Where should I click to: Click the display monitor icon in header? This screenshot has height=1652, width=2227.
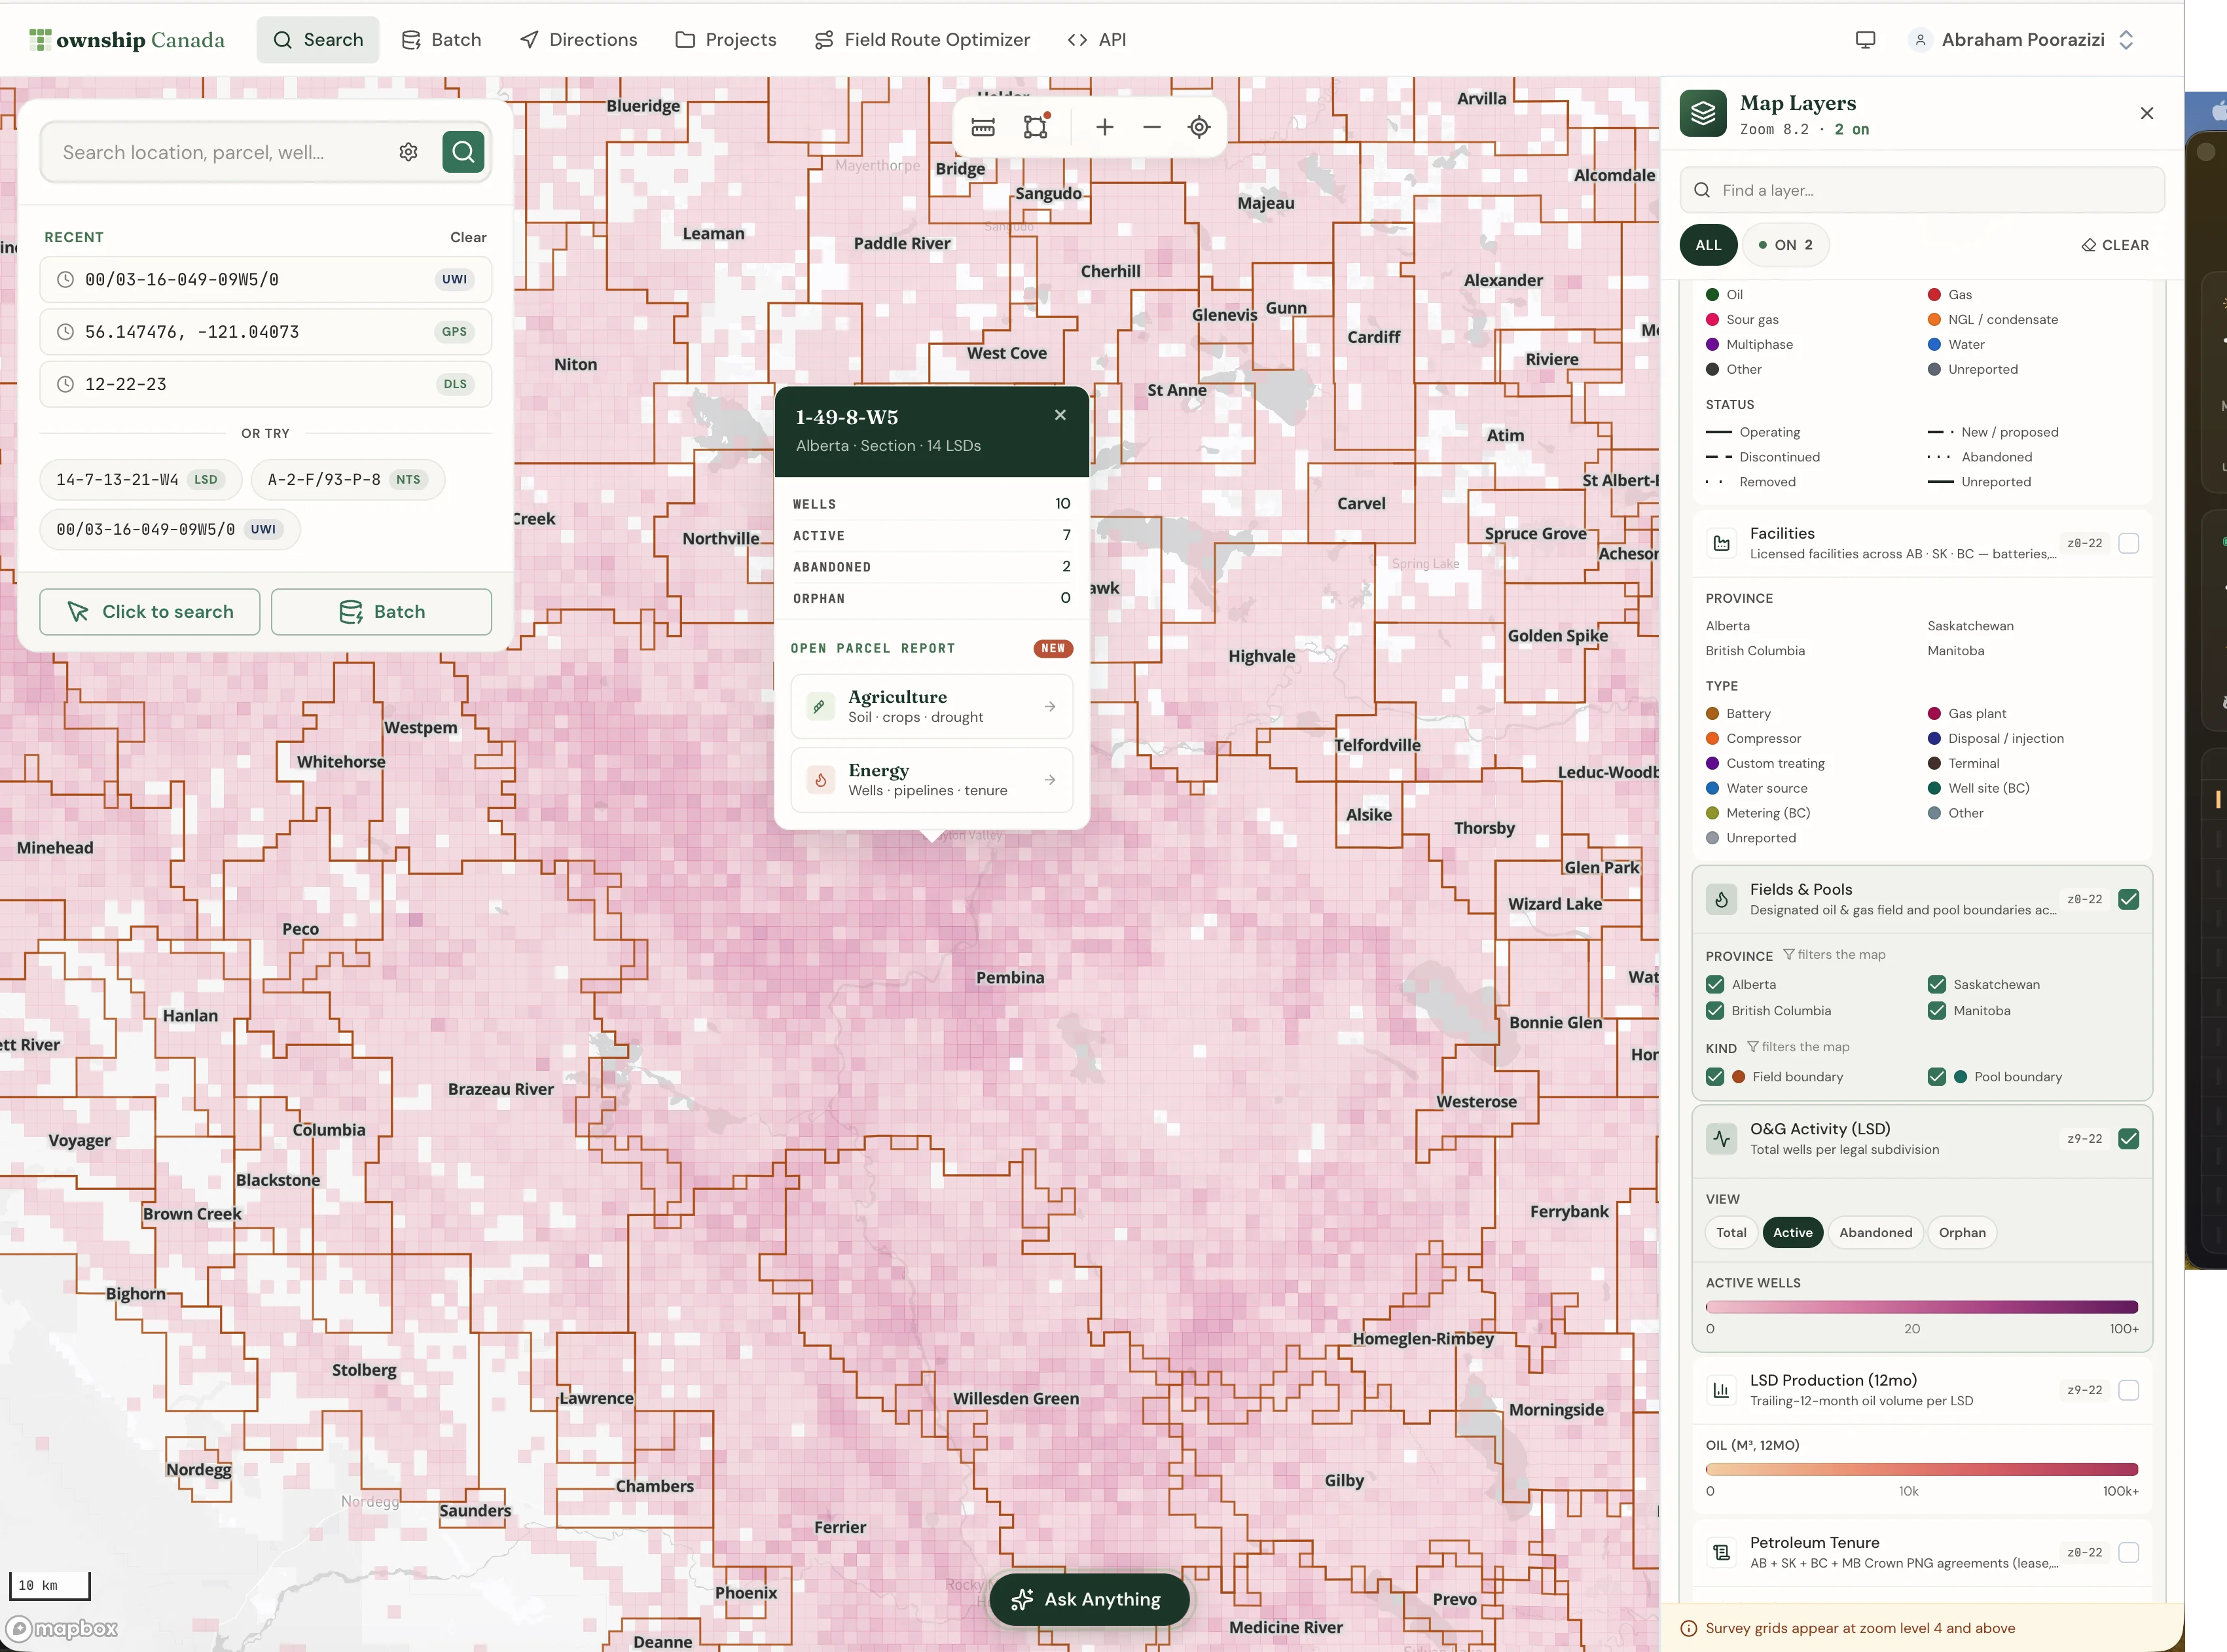click(x=1865, y=40)
